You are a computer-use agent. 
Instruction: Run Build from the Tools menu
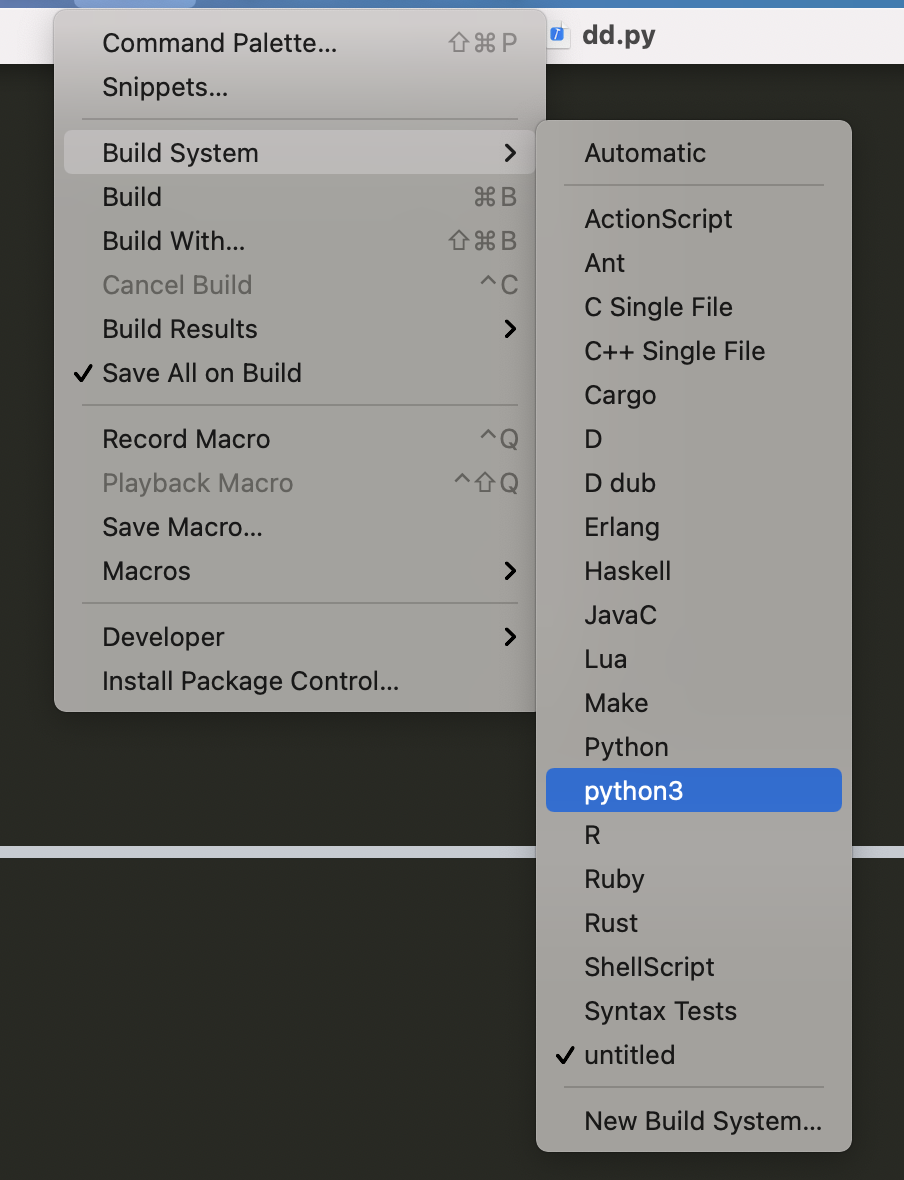click(x=300, y=197)
